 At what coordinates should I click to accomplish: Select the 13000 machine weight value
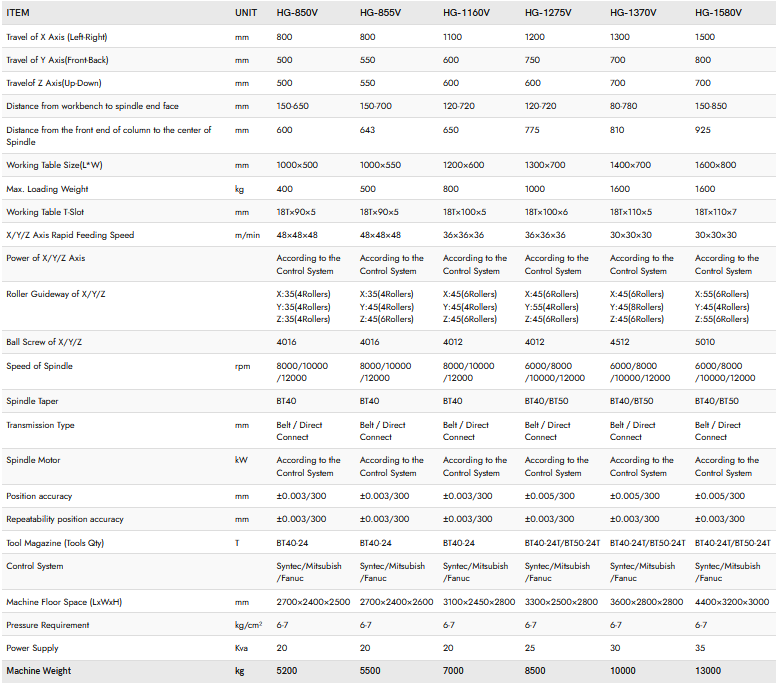(708, 671)
